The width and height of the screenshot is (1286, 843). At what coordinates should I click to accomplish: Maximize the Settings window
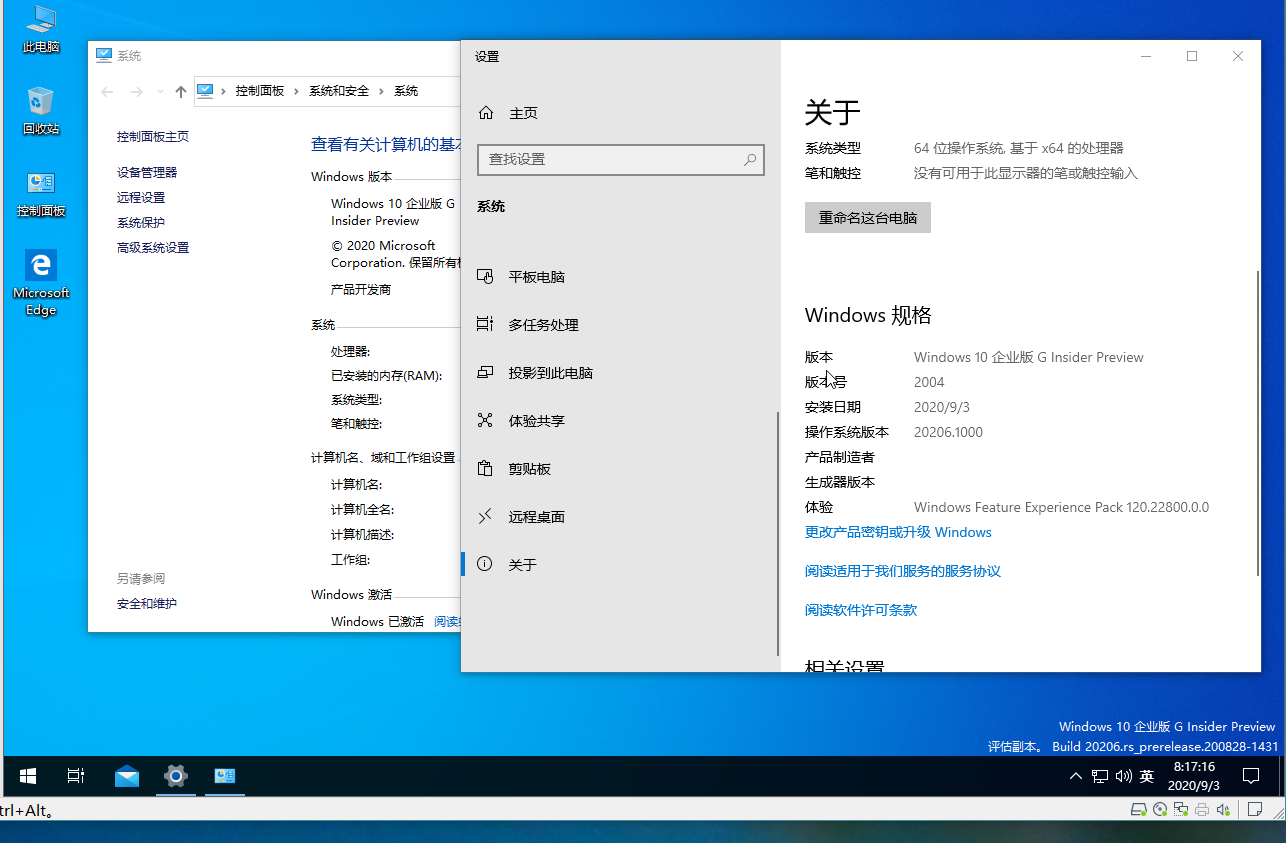[1192, 56]
